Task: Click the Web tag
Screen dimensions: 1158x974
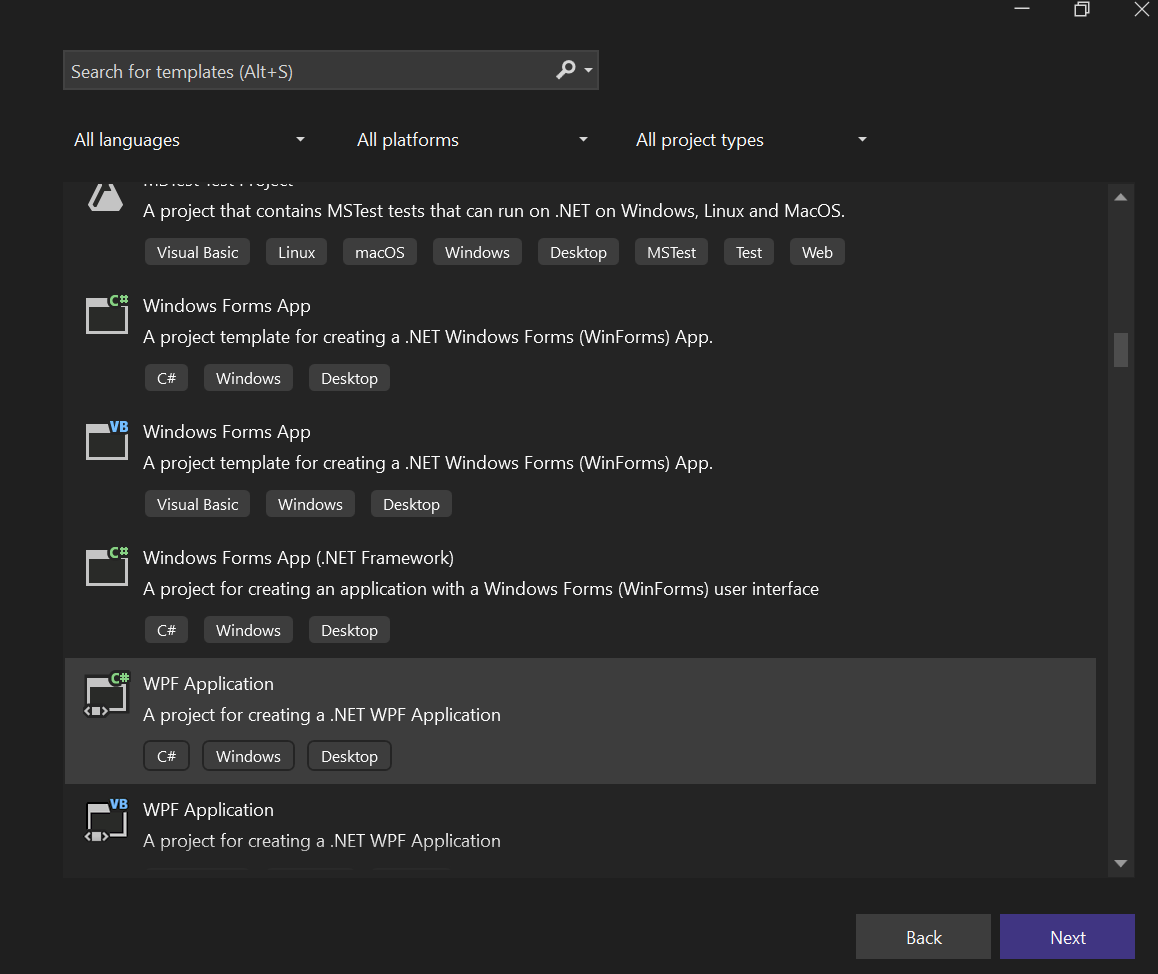Action: click(x=817, y=253)
